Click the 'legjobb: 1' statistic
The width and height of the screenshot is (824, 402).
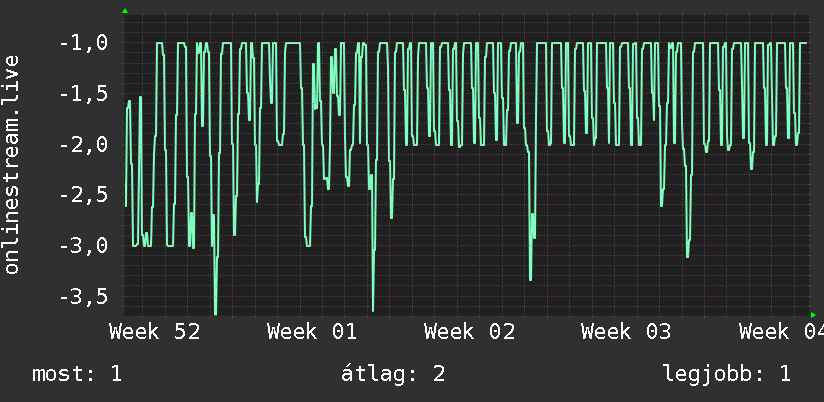tap(727, 374)
